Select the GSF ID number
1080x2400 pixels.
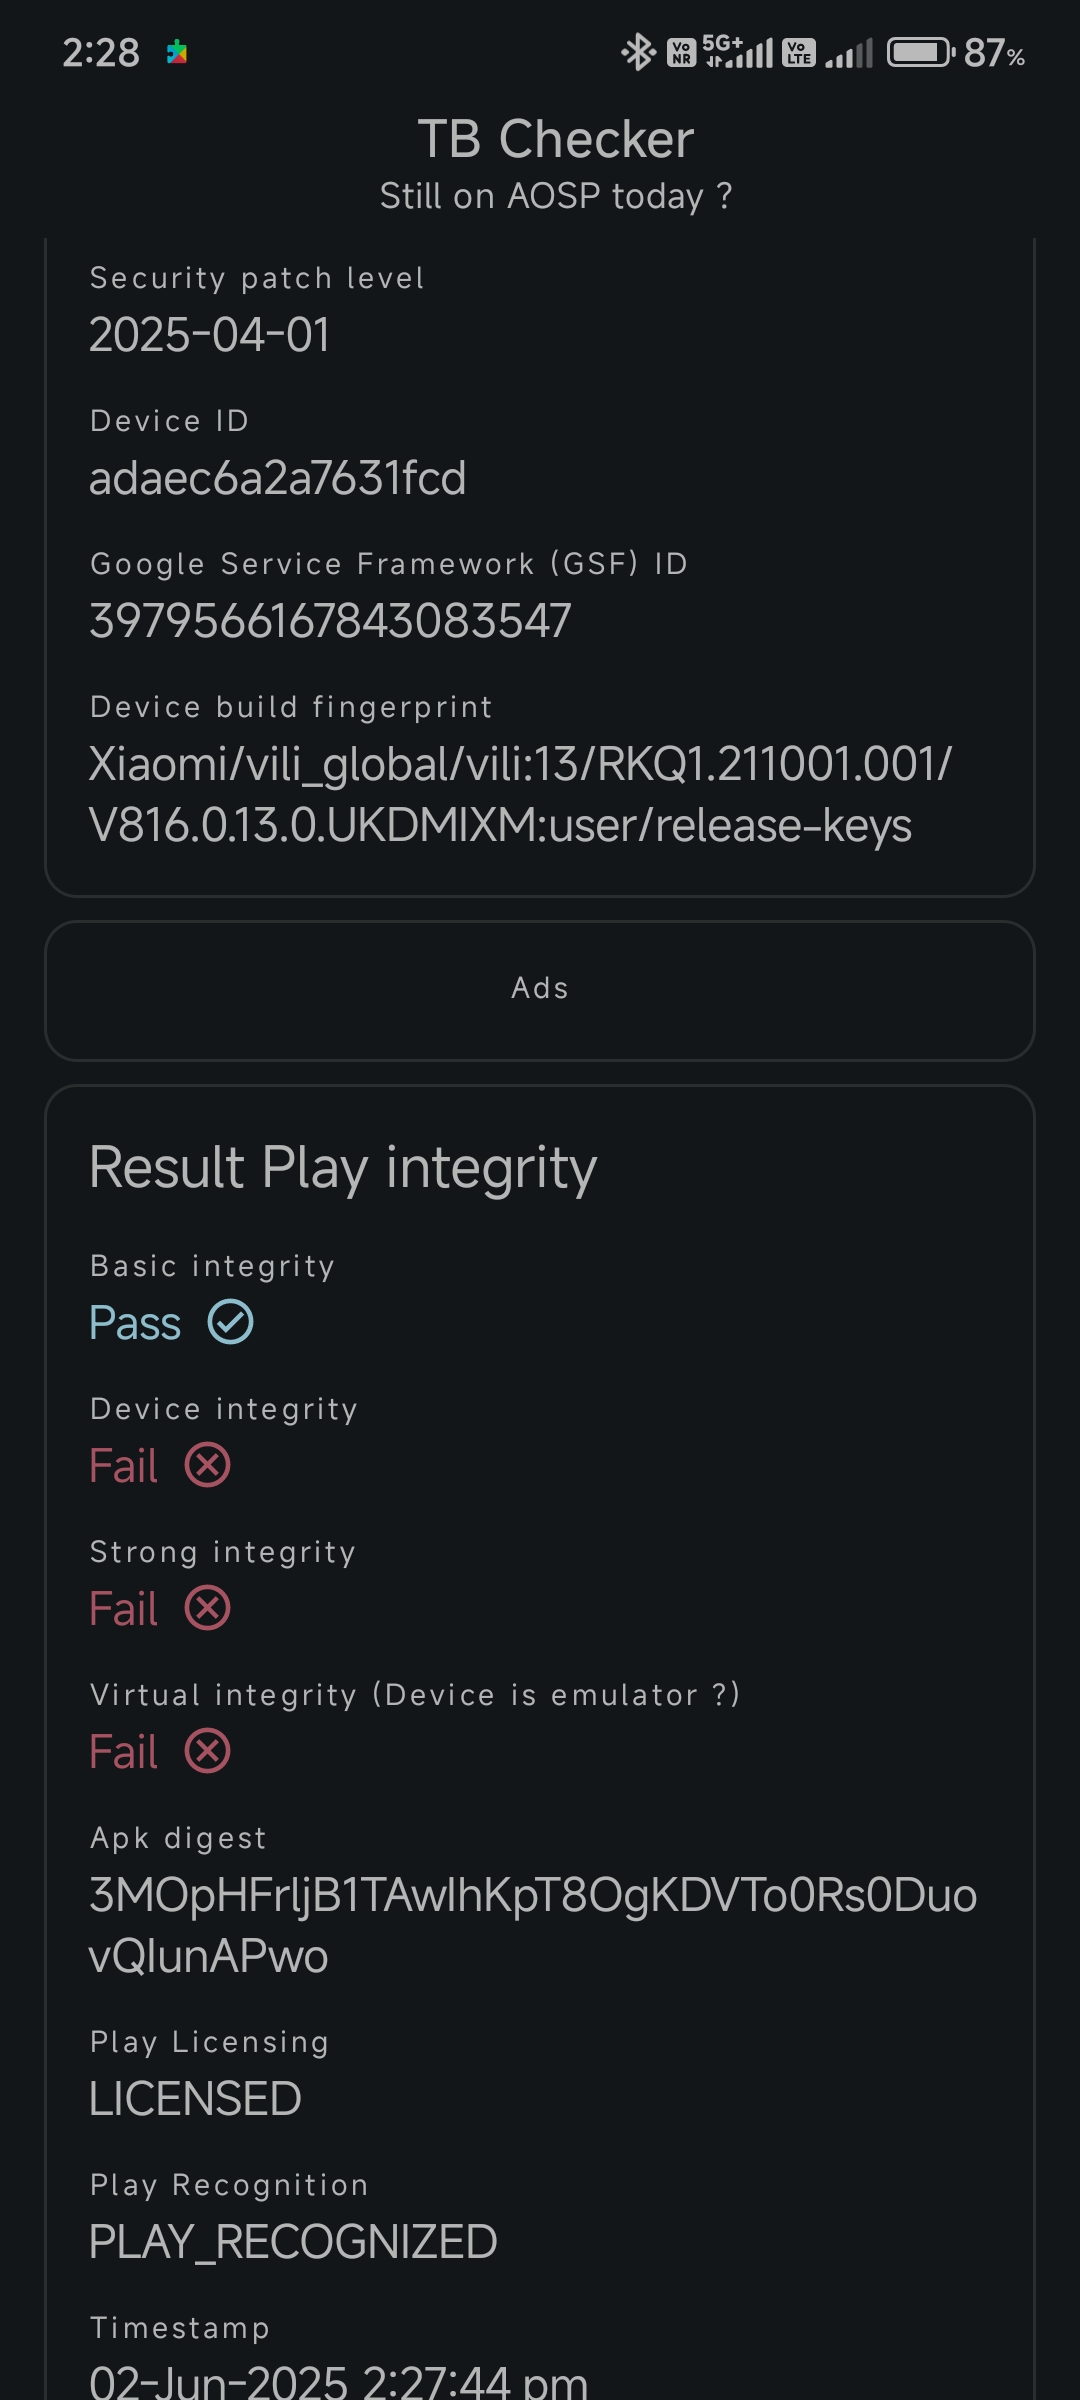tap(330, 621)
